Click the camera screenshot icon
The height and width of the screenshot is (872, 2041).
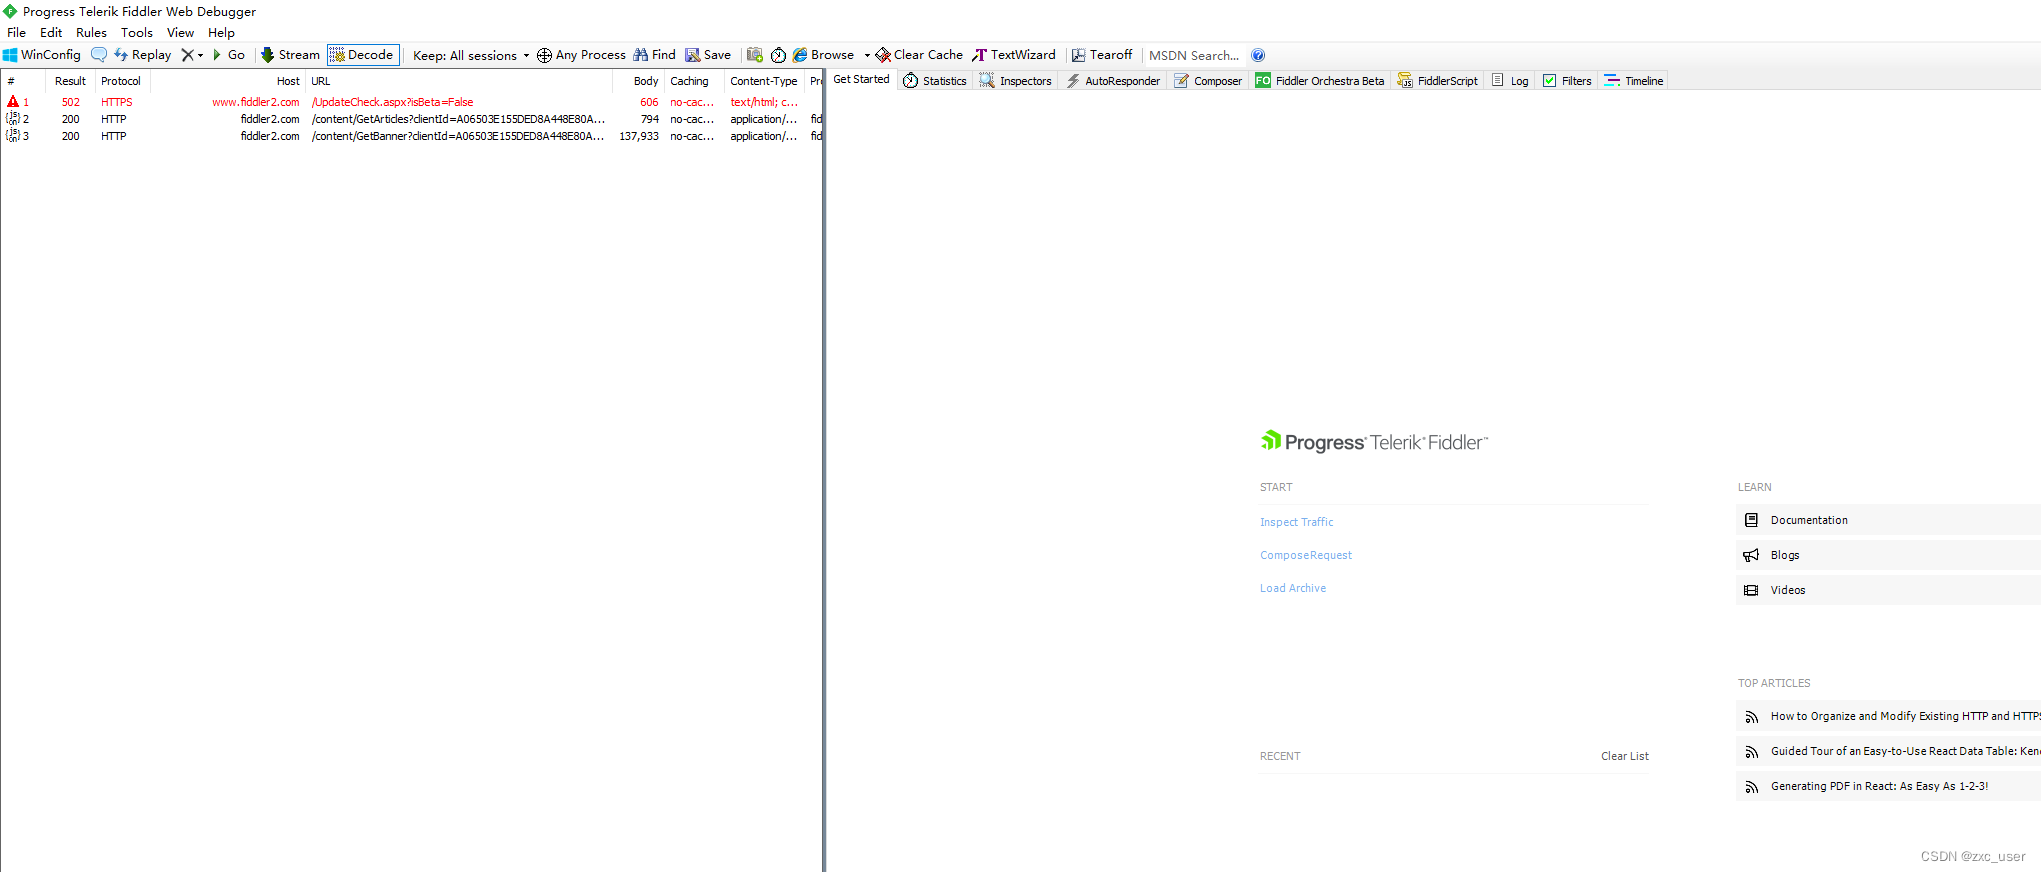coord(755,55)
